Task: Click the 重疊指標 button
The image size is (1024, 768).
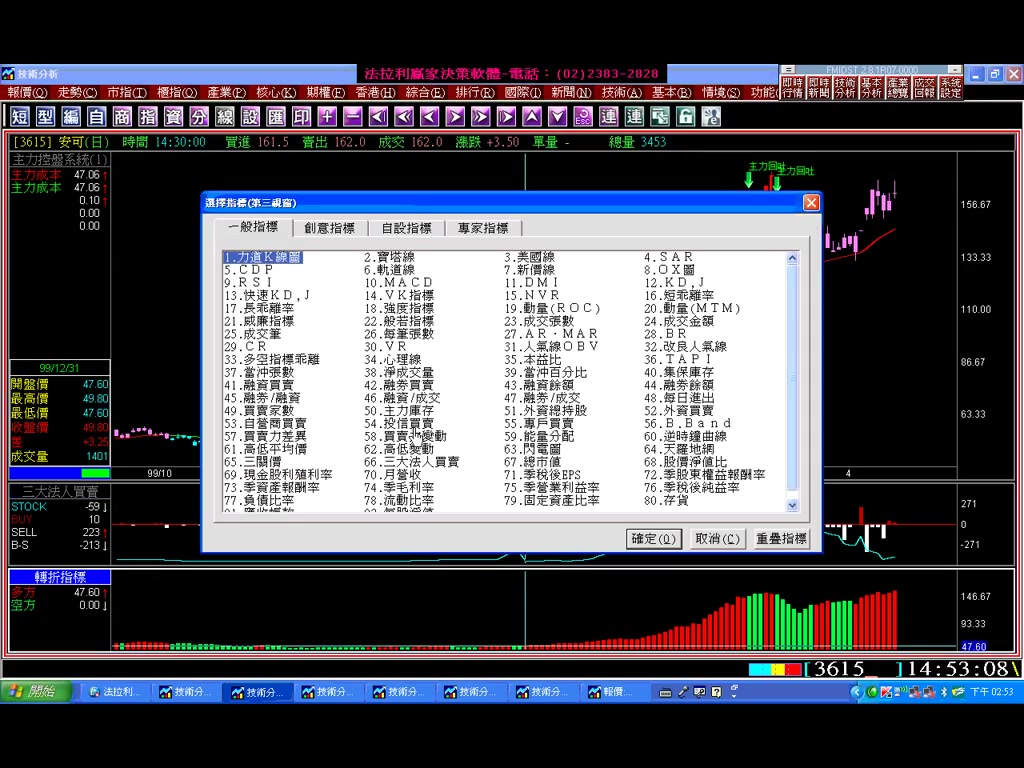Action: click(781, 539)
